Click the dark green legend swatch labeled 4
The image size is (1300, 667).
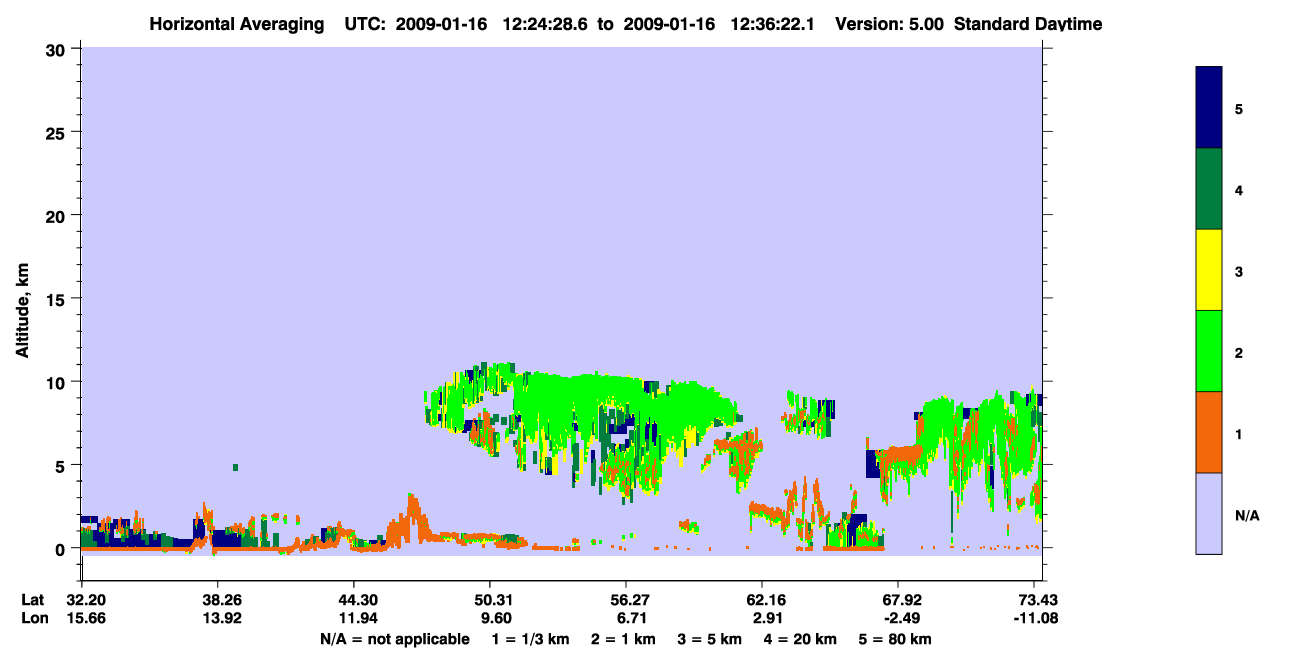[1209, 189]
